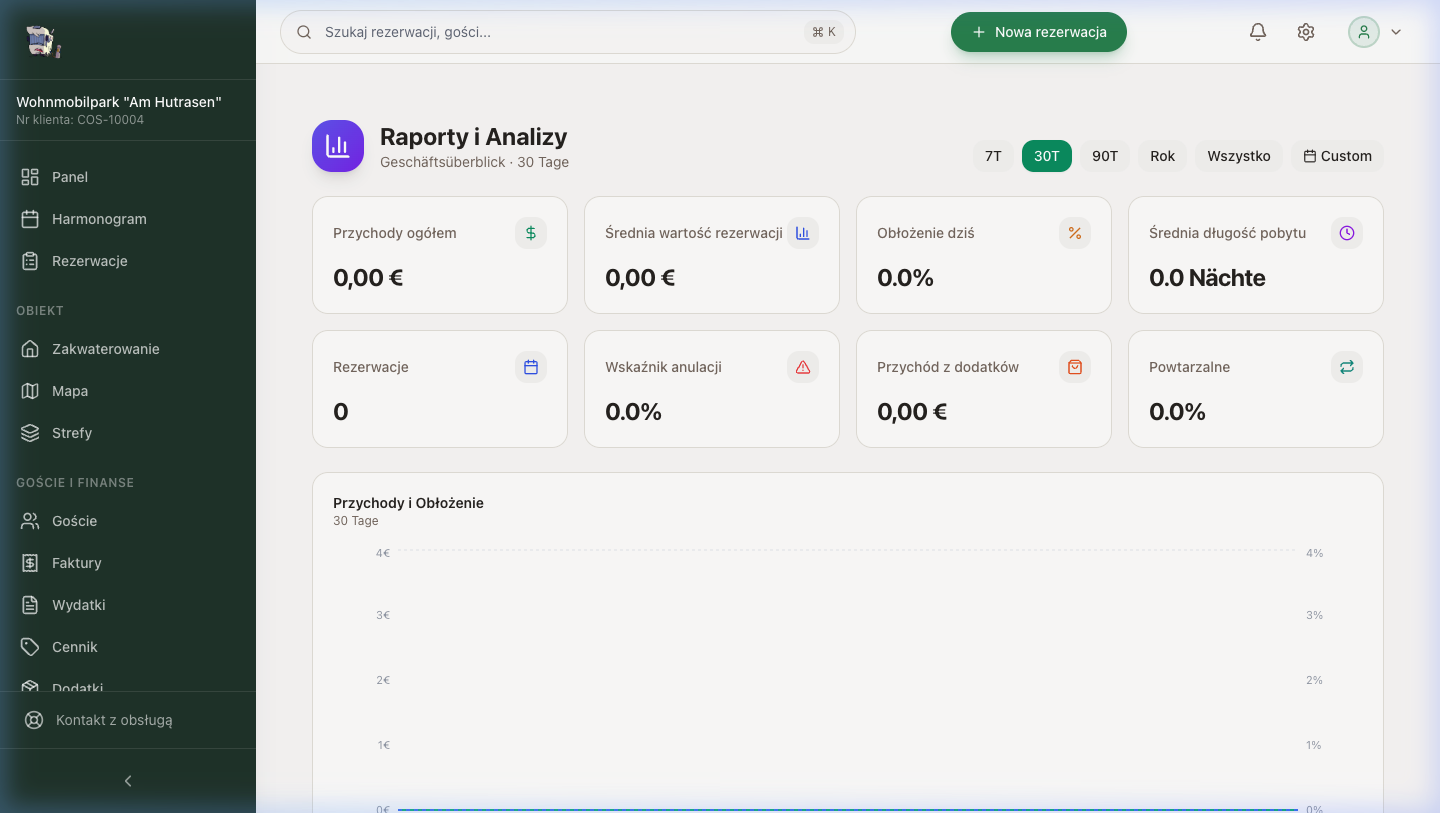Screen dimensions: 1440x813
Task: Click the Raporty i Analizy heading
Action: pos(473,137)
